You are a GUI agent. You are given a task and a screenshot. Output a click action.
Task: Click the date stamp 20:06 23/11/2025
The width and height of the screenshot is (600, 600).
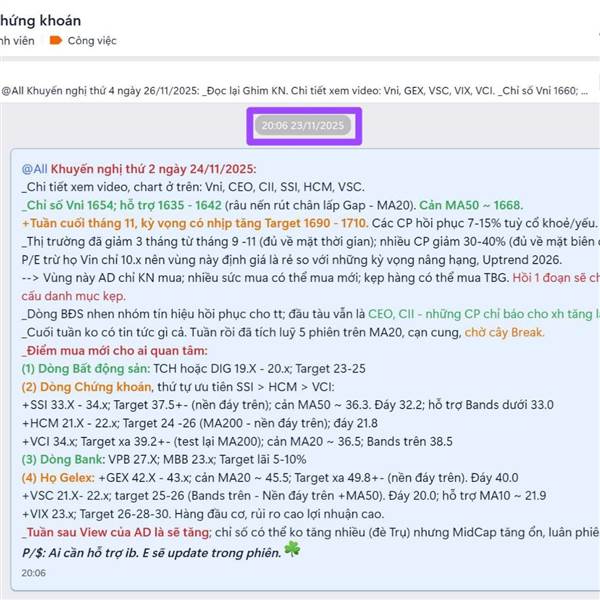click(303, 126)
